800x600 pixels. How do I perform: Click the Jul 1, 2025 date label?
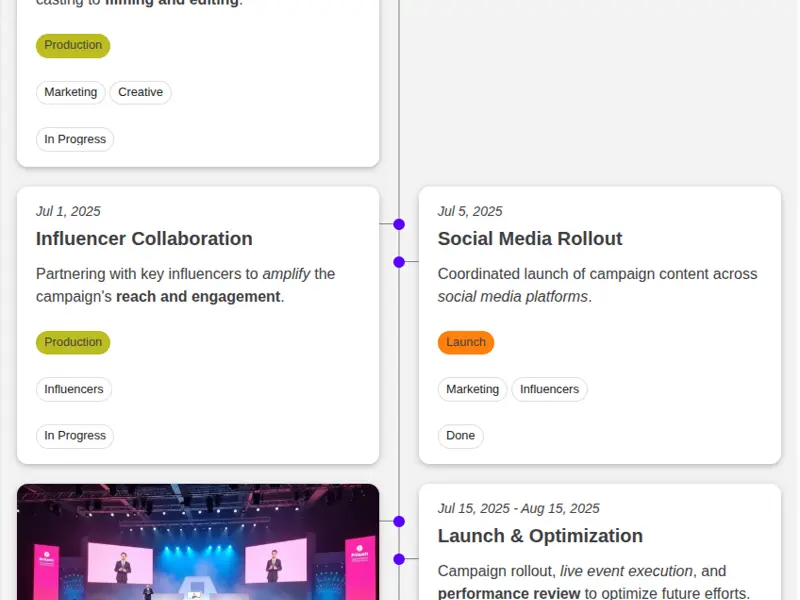(68, 211)
